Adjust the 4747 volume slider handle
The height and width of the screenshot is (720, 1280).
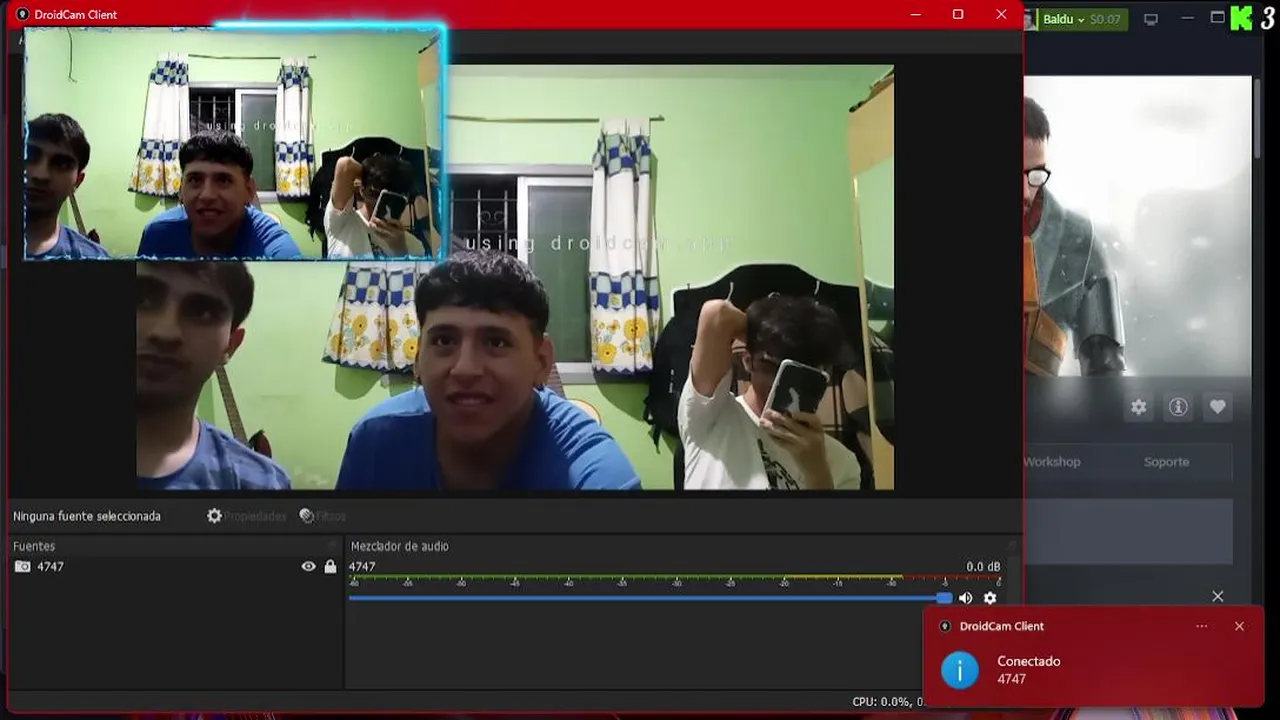point(944,598)
